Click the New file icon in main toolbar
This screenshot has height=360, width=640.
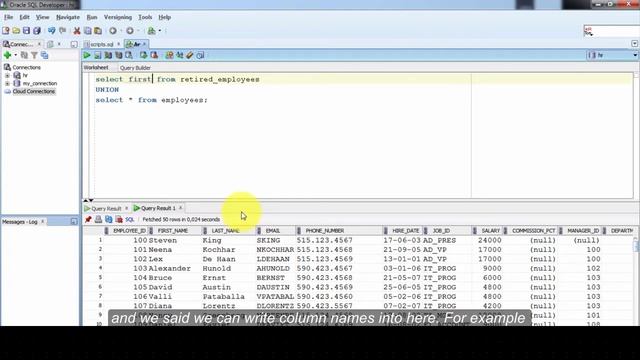pos(6,31)
